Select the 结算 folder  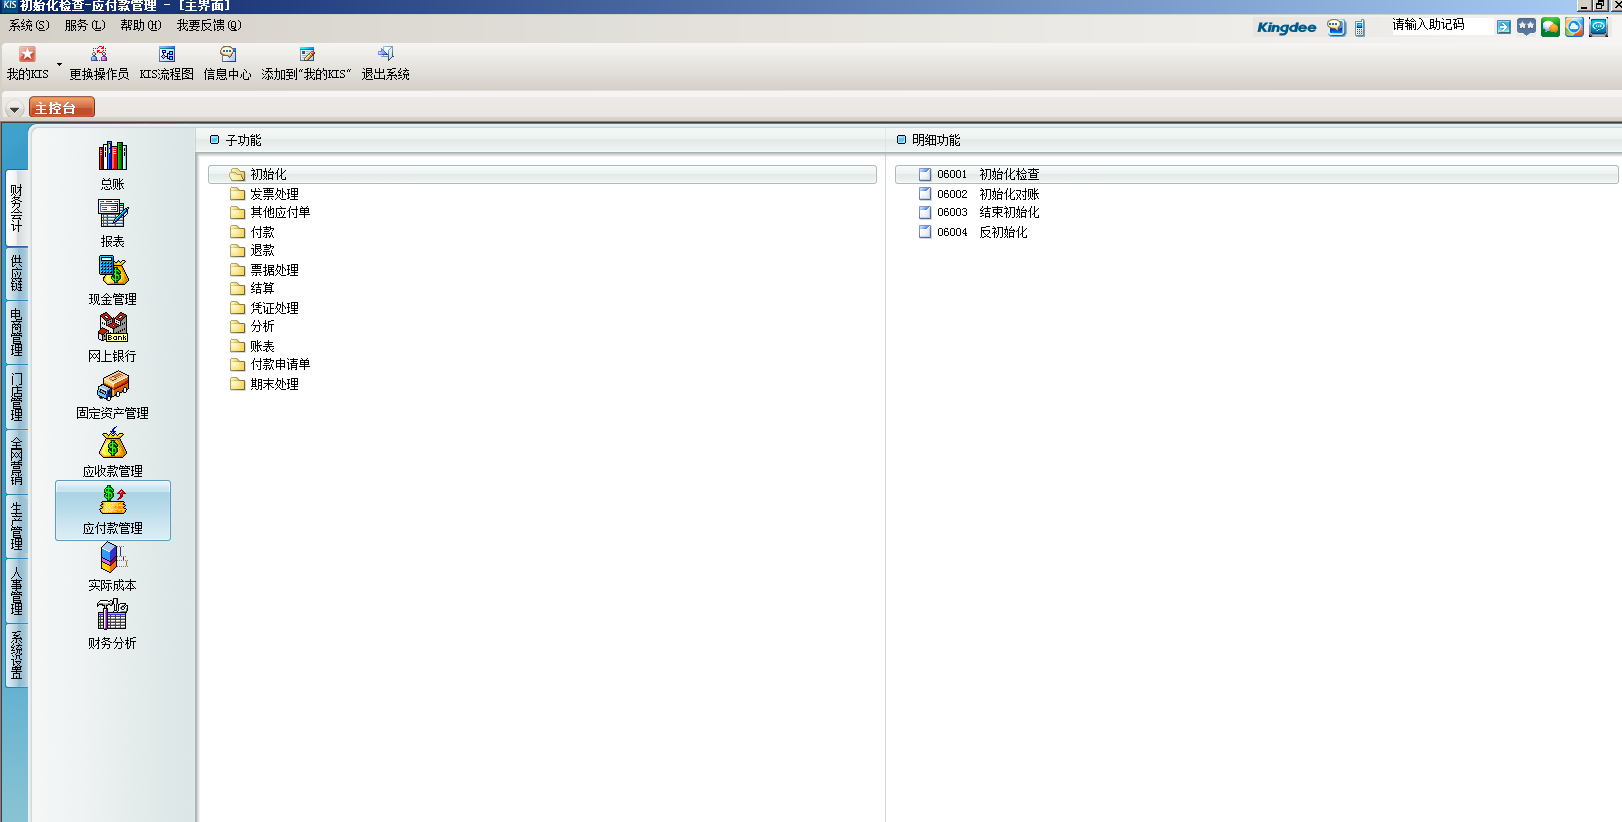click(x=252, y=288)
